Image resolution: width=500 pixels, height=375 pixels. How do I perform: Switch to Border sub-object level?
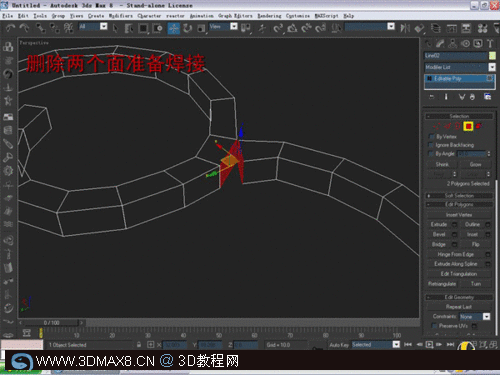click(458, 126)
